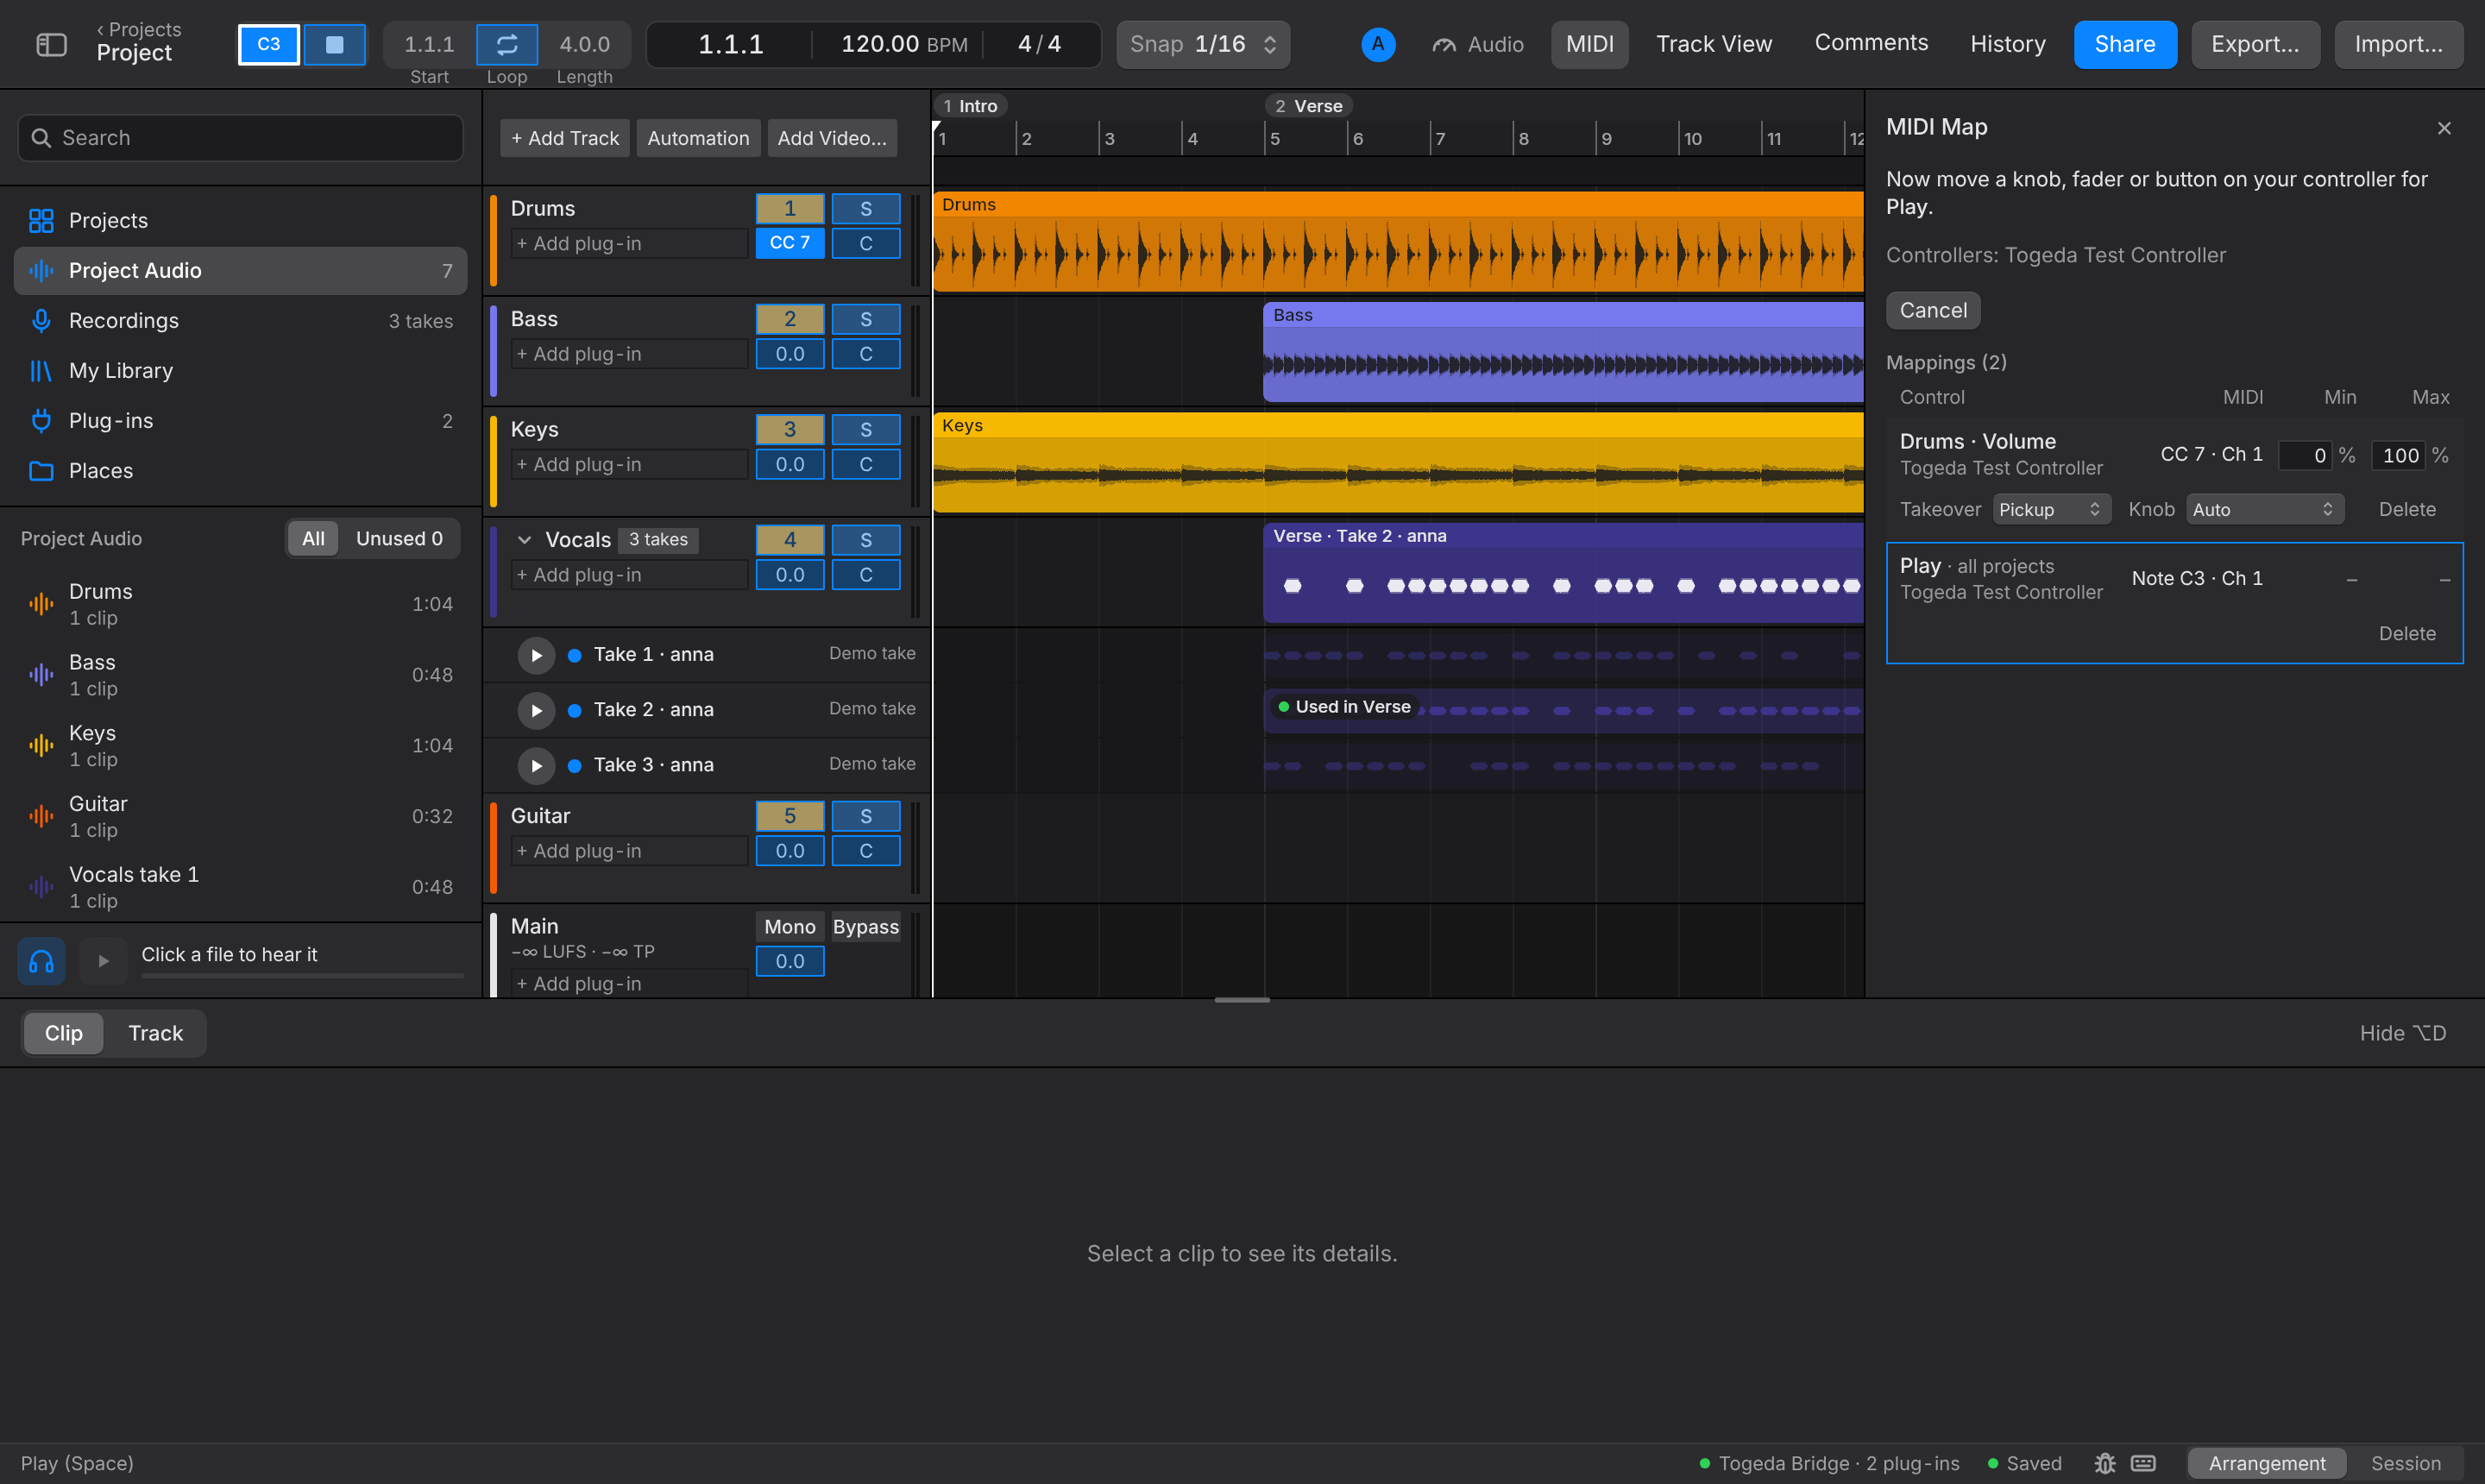Click the stop transport button
2485x1484 pixels.
pos(335,44)
